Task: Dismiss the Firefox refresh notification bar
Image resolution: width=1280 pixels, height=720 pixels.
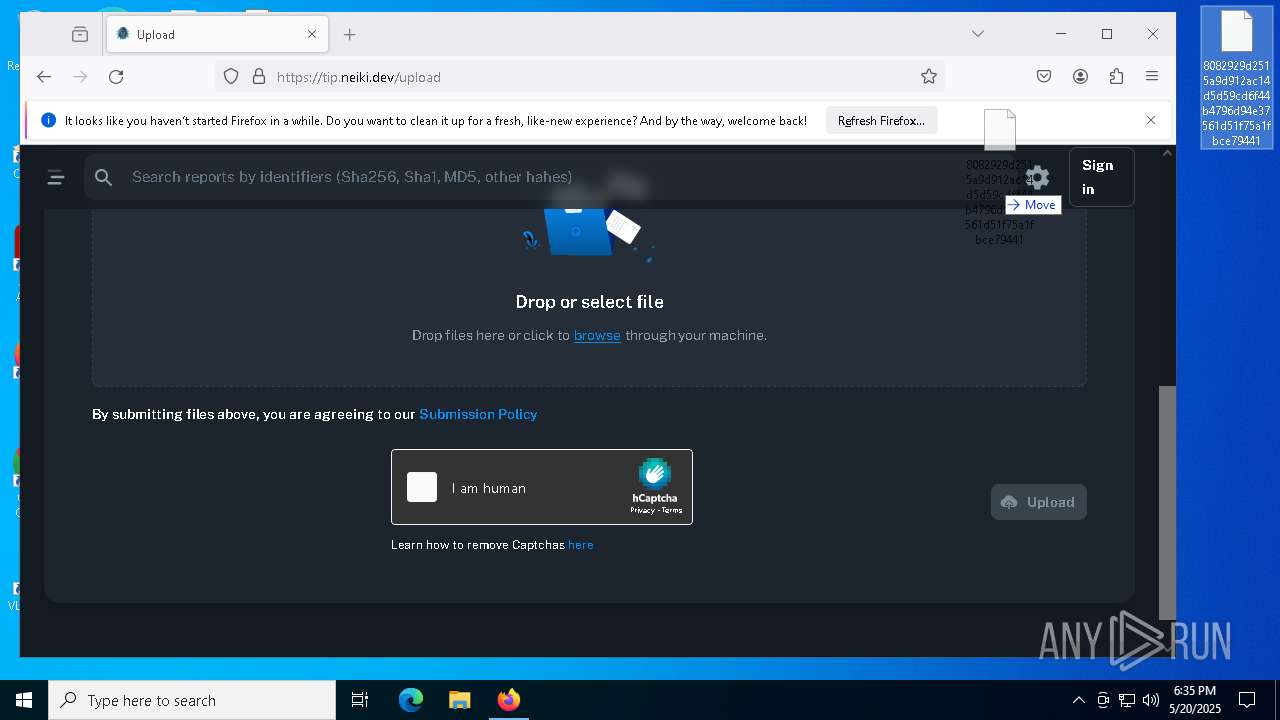Action: pos(1151,120)
